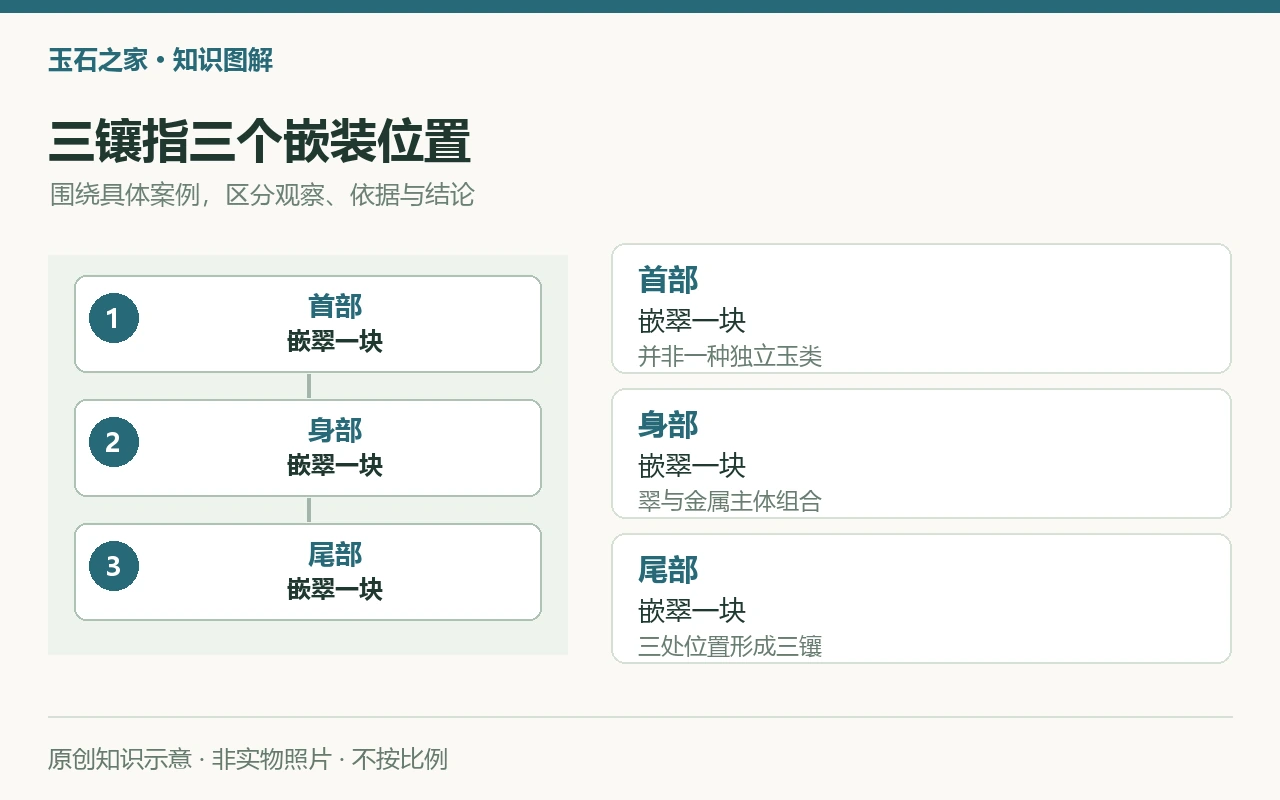Click 嵌翠一块 in the right 身部 card
The image size is (1280, 800).
click(x=692, y=465)
